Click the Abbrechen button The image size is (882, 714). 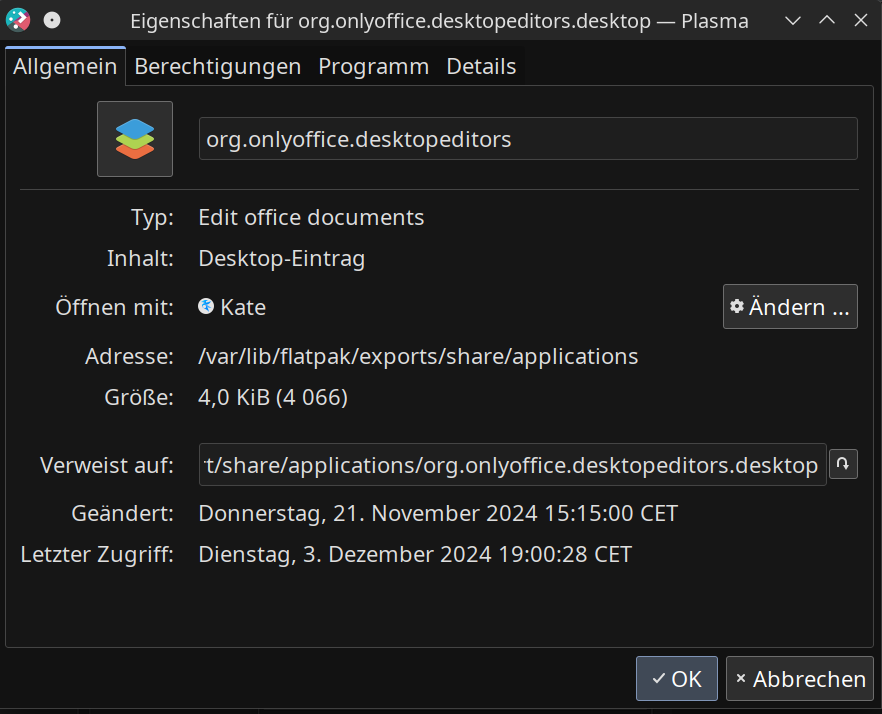coord(799,679)
